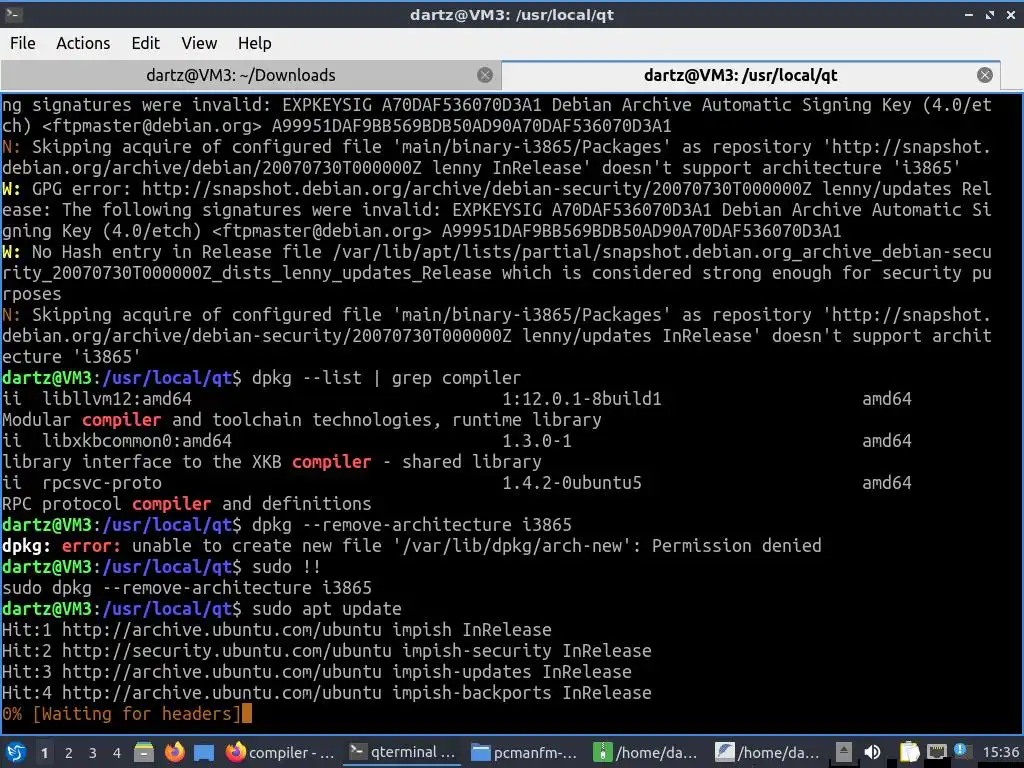Click the rpcsvc-proto package row
This screenshot has width=1024, height=768.
[x=456, y=483]
